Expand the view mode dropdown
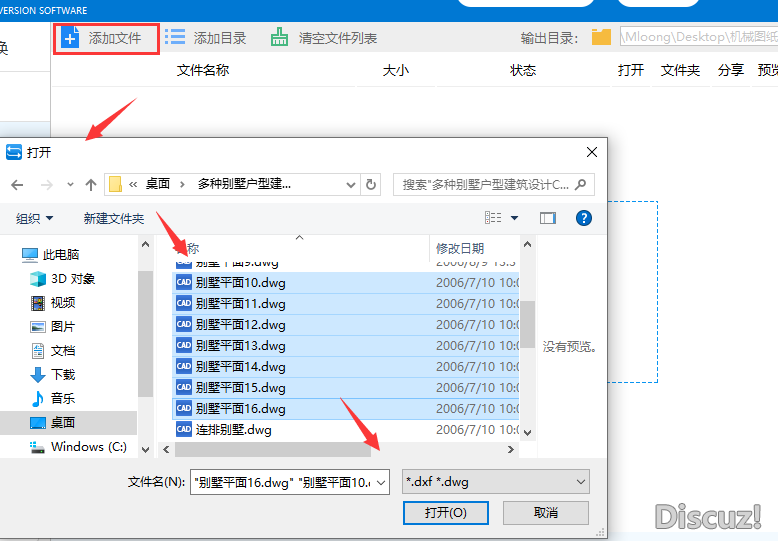 pos(515,218)
